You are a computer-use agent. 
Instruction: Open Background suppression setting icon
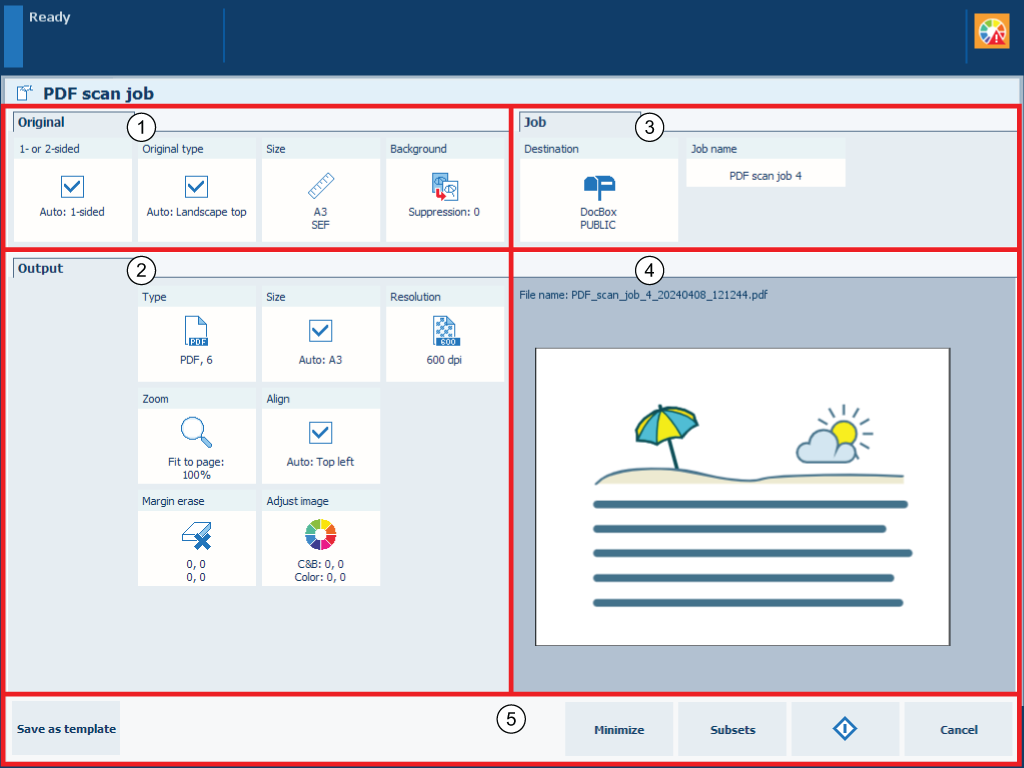(444, 187)
